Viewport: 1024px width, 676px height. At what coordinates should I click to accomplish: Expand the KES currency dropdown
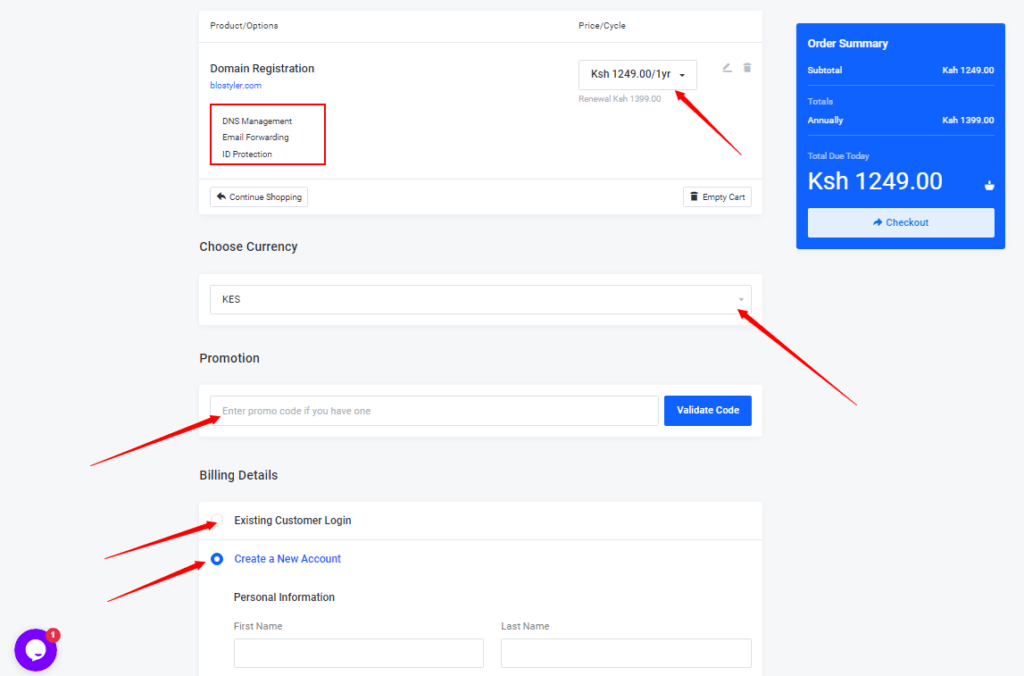(481, 299)
